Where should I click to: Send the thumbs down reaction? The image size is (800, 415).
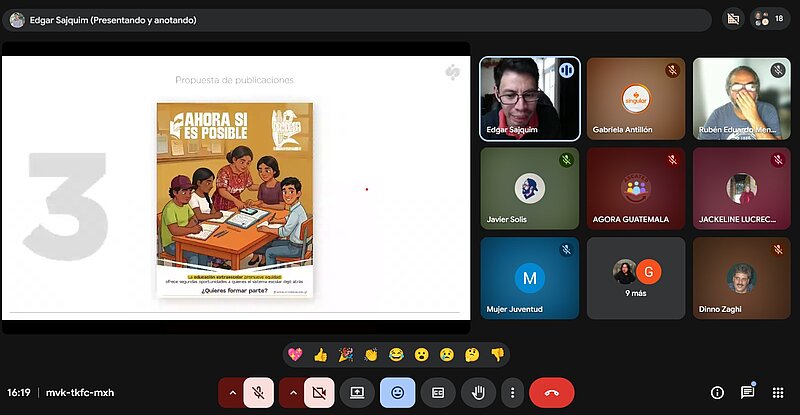point(497,354)
